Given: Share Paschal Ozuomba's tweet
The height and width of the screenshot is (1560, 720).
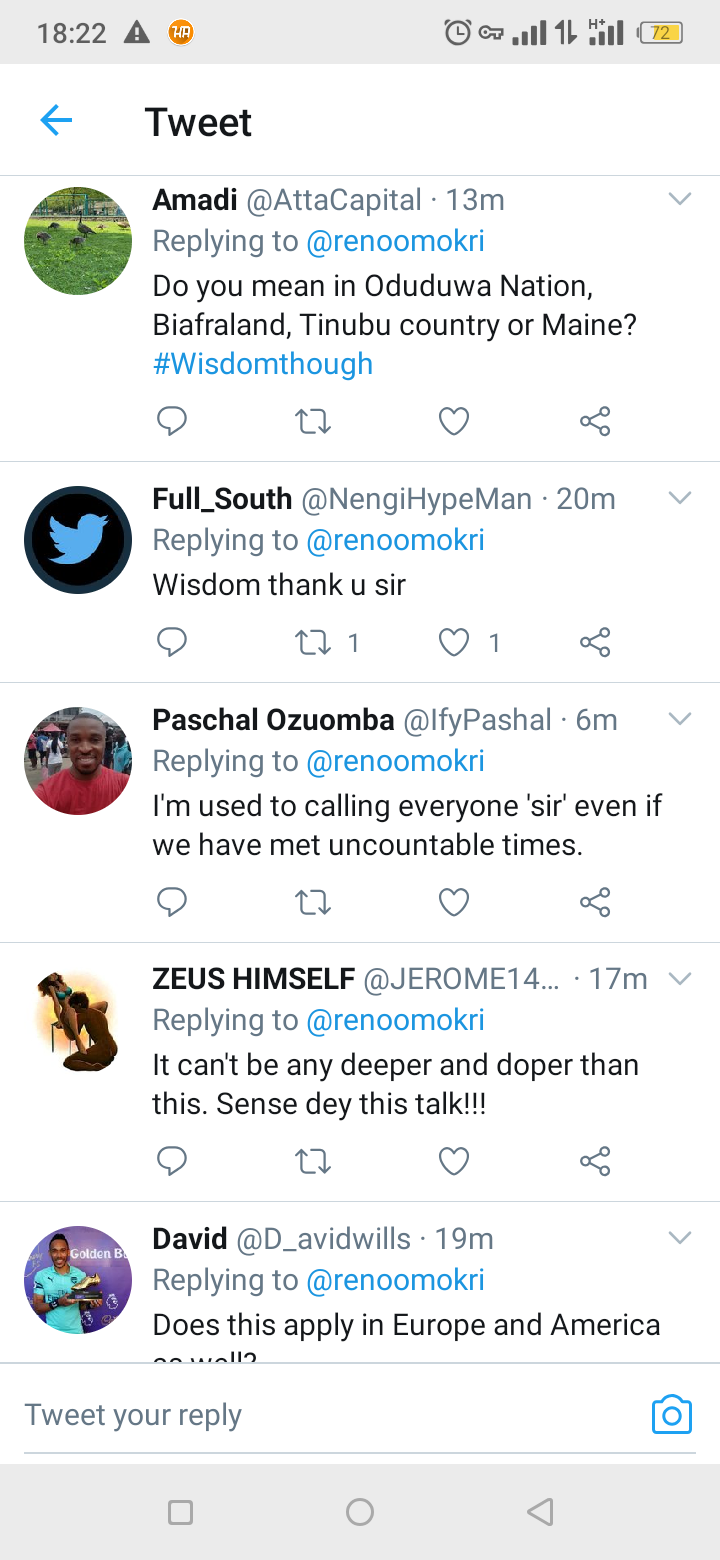Looking at the screenshot, I should pos(595,902).
